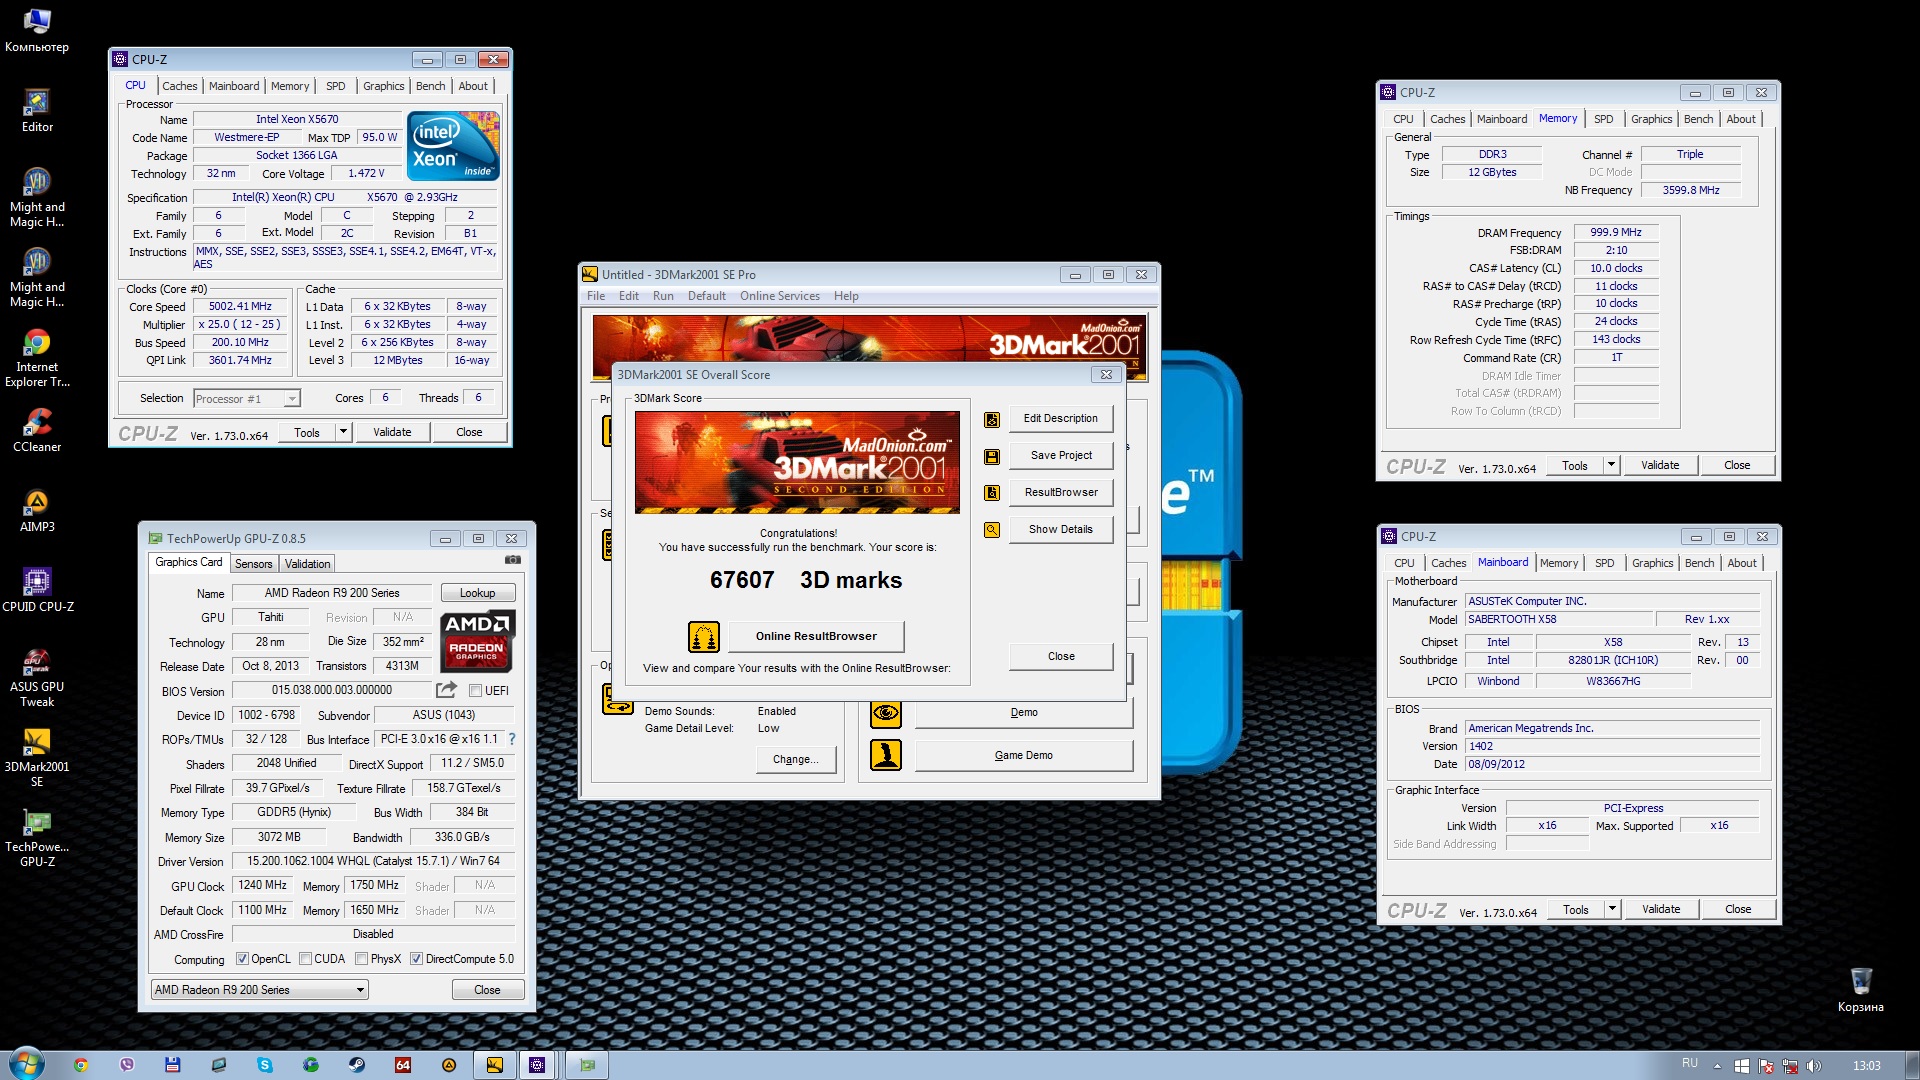Click the ResultBrowser icon beside its button

[991, 493]
